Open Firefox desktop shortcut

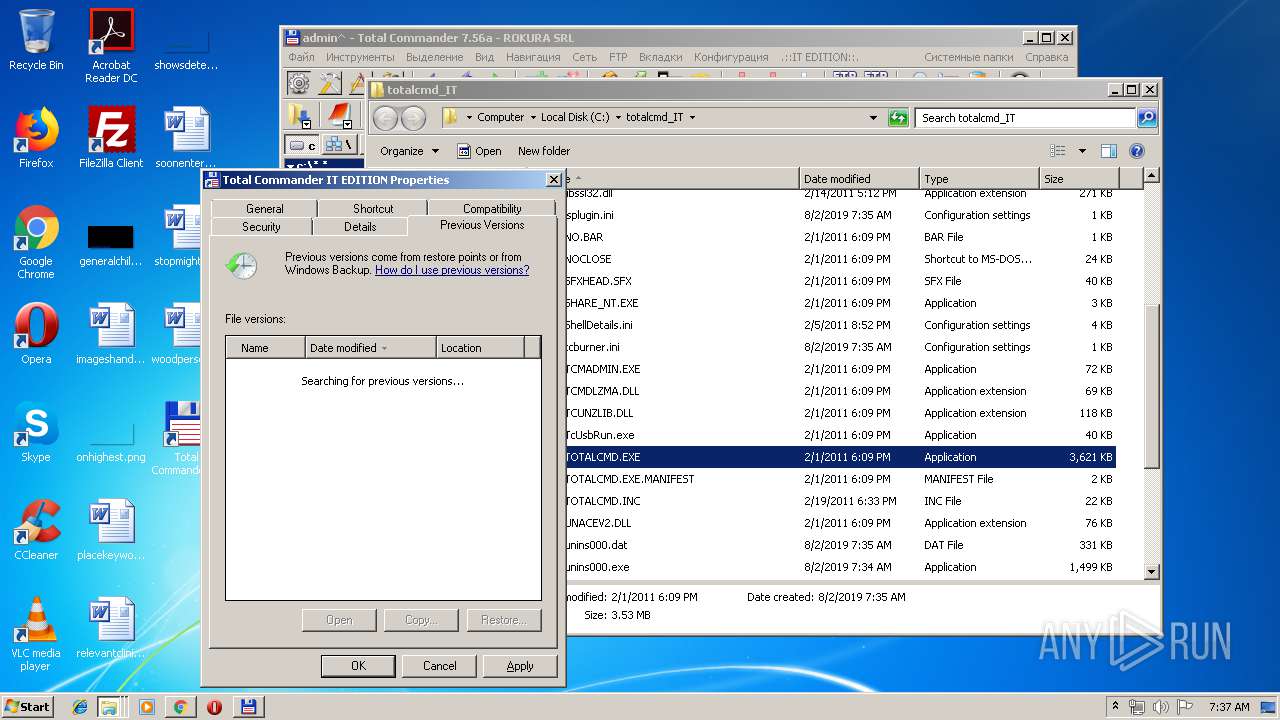36,138
